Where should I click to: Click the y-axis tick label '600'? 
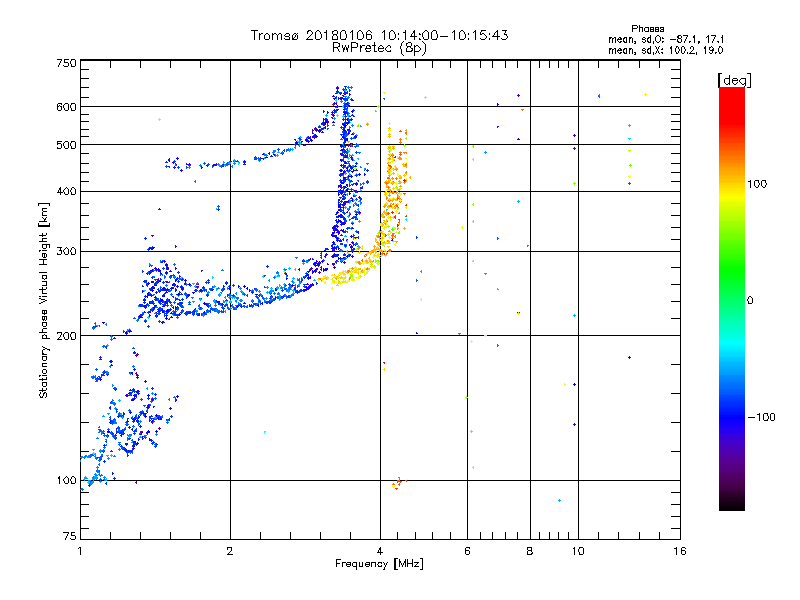[x=66, y=107]
